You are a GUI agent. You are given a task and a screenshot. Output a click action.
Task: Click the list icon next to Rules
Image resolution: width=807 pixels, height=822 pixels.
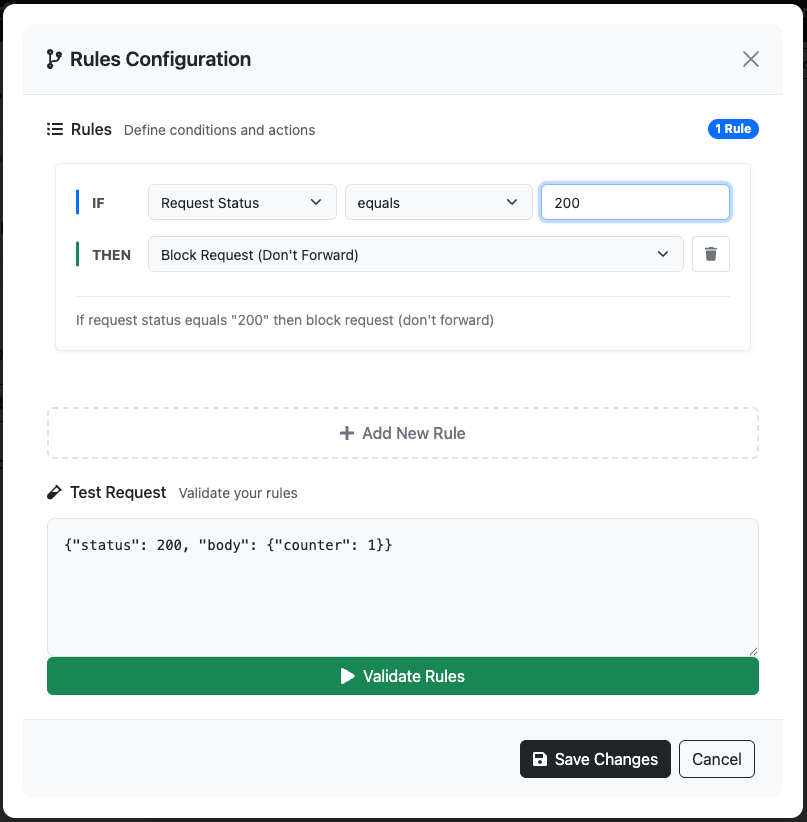pos(55,129)
